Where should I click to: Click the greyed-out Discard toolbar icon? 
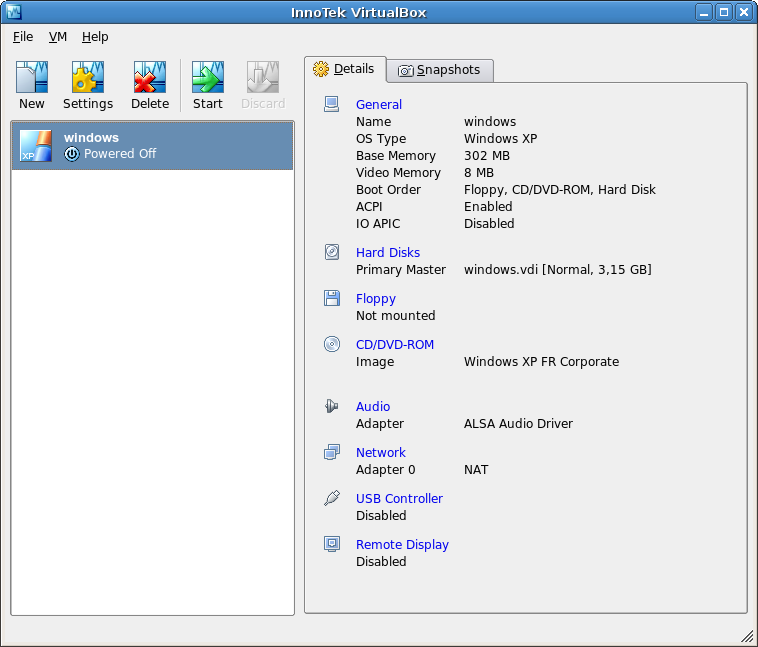pyautogui.click(x=263, y=76)
